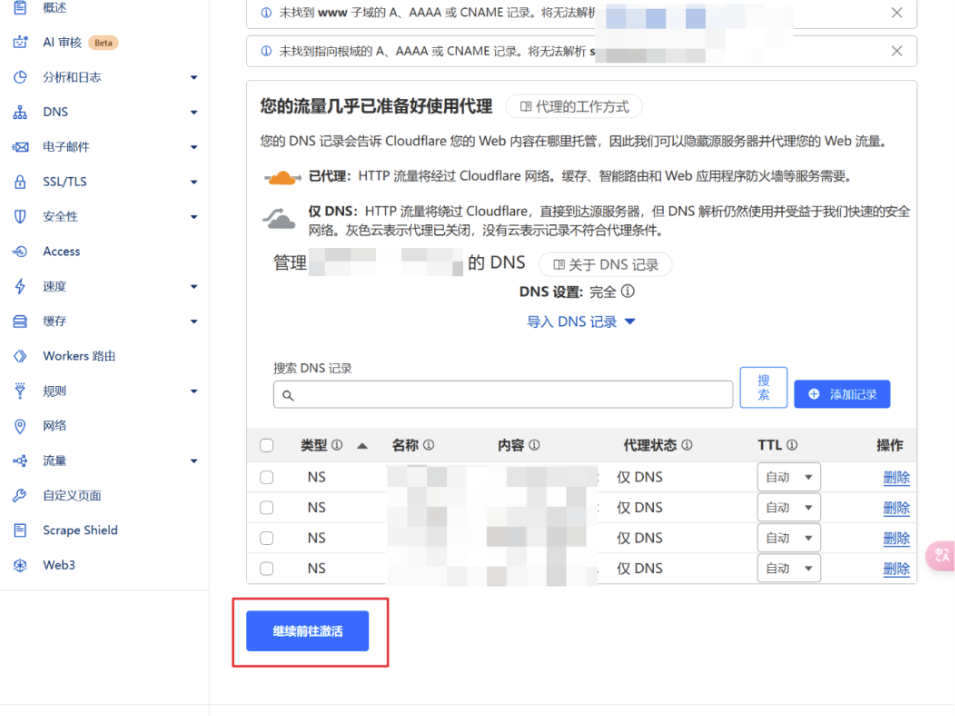
Task: Open TTL 自动 dropdown for fourth NS record
Action: pos(789,568)
